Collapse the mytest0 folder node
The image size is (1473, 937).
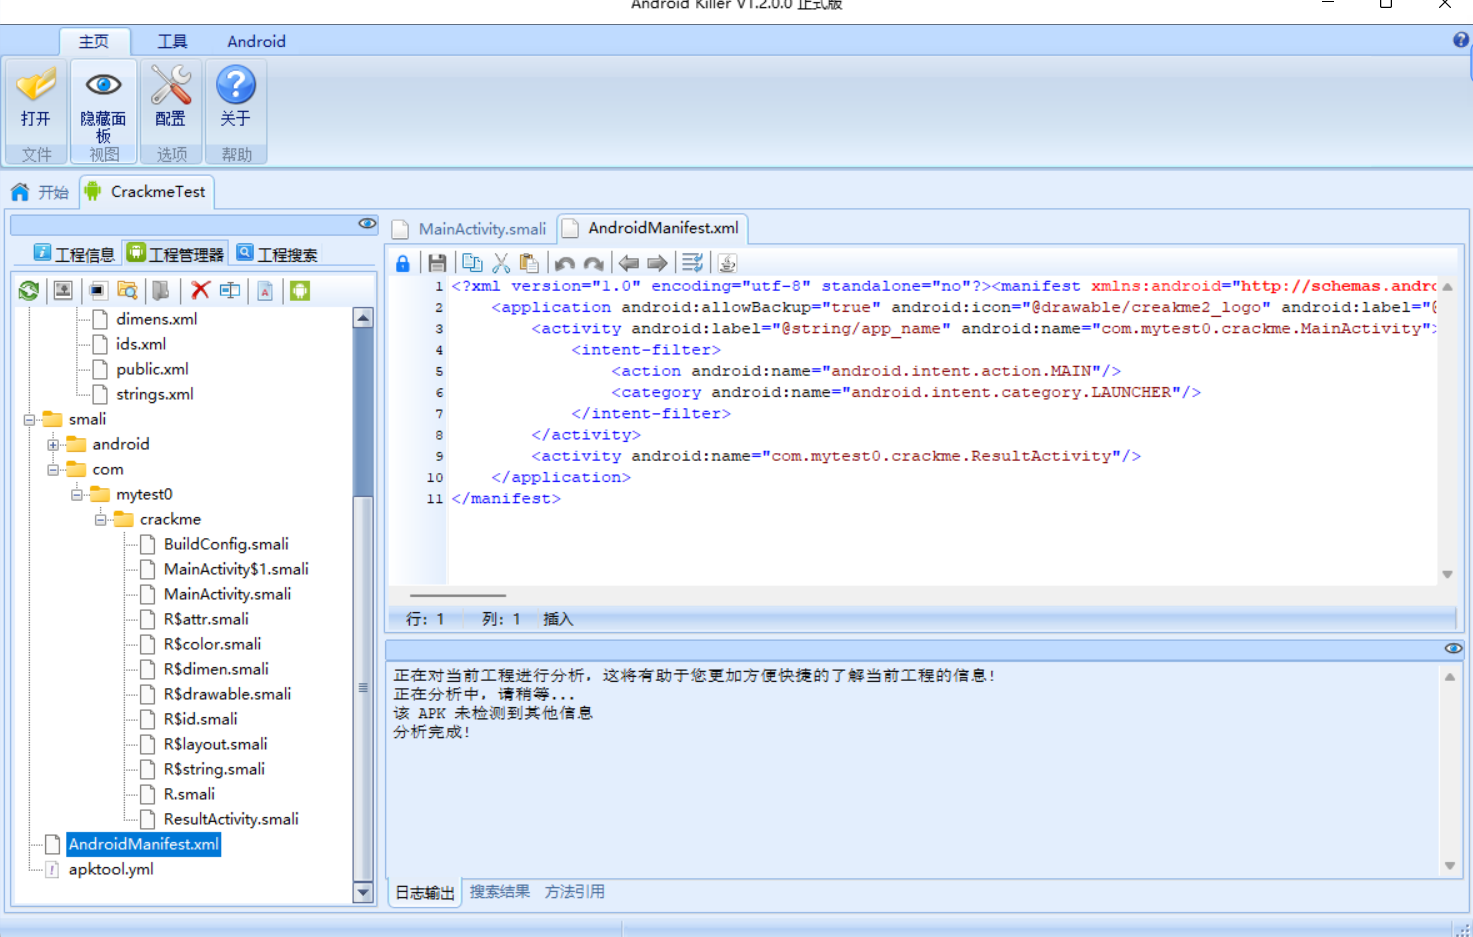[77, 495]
